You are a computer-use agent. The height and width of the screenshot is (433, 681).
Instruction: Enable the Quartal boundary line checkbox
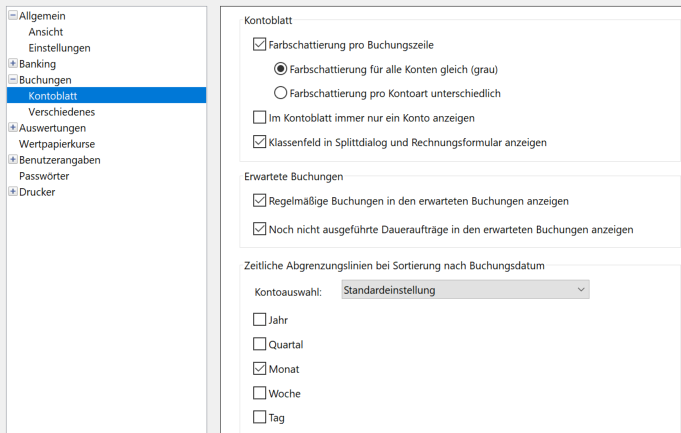(260, 344)
